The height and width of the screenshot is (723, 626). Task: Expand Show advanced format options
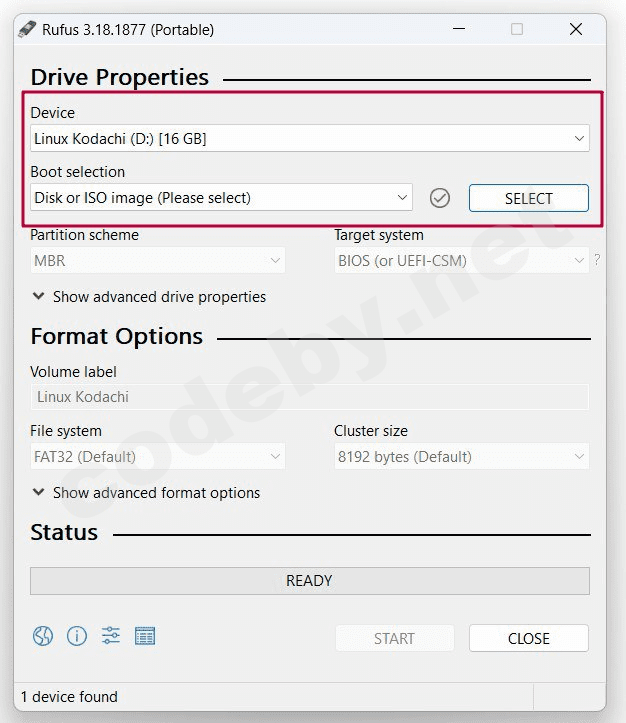[147, 493]
